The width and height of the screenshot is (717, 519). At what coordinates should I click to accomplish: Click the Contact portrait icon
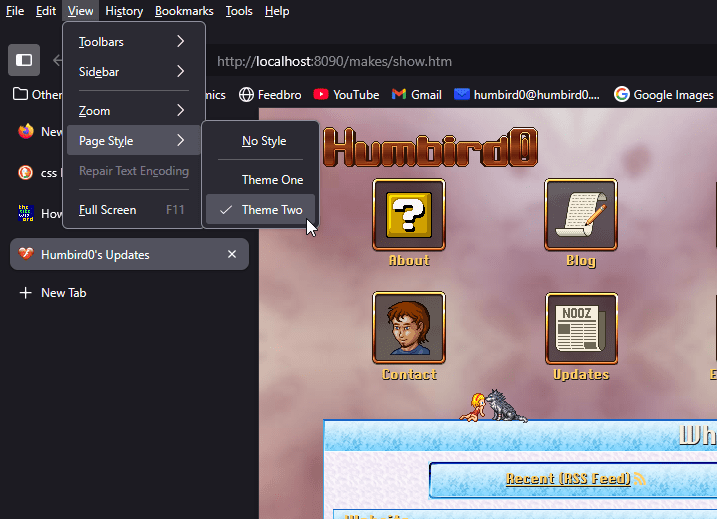tap(408, 328)
